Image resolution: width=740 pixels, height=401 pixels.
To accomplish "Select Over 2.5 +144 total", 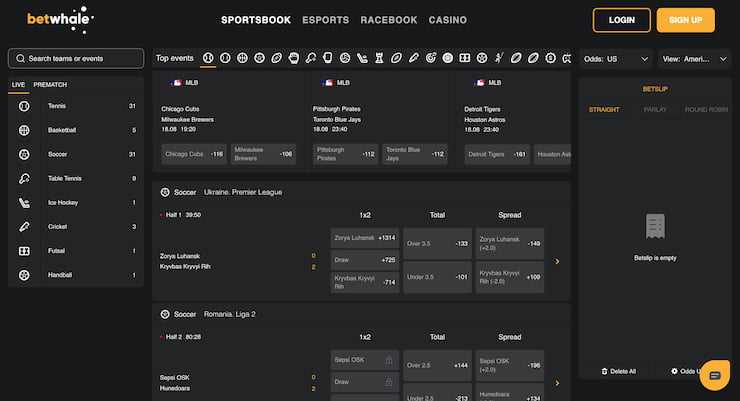I will point(437,366).
